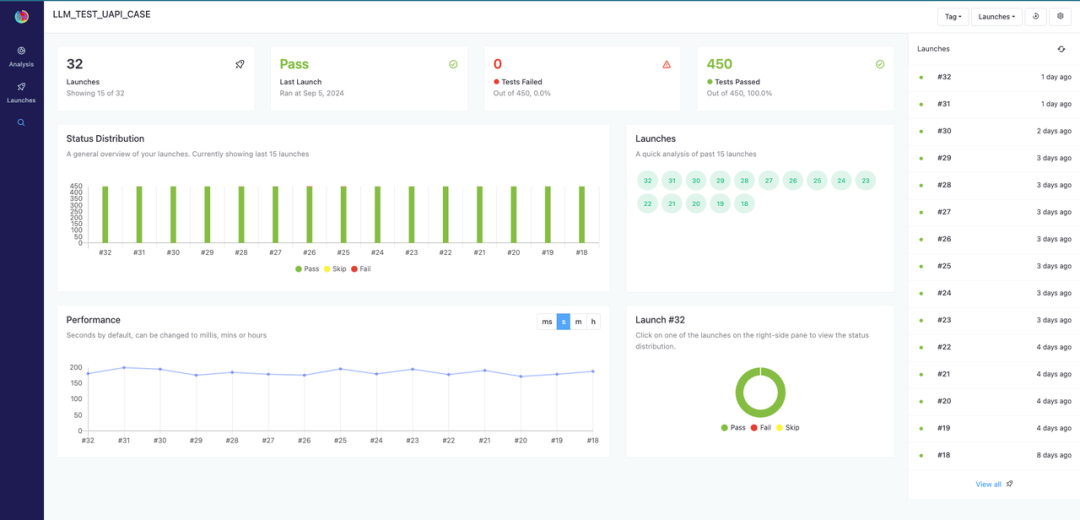Image resolution: width=1080 pixels, height=520 pixels.
Task: Select launch bubble 28
Action: click(744, 181)
